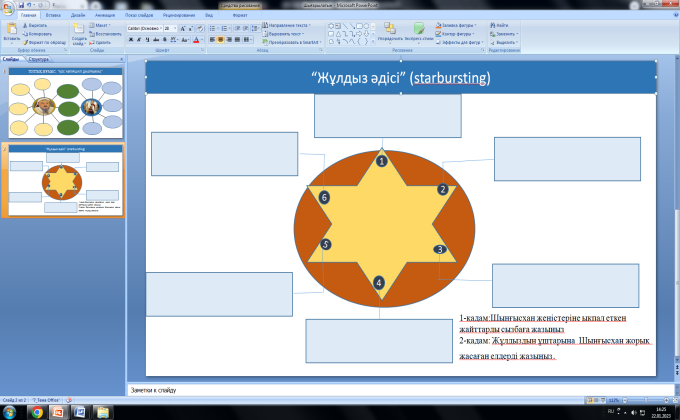The width and height of the screenshot is (680, 420).
Task: Open Упорядочить arrange menu
Action: click(x=389, y=33)
